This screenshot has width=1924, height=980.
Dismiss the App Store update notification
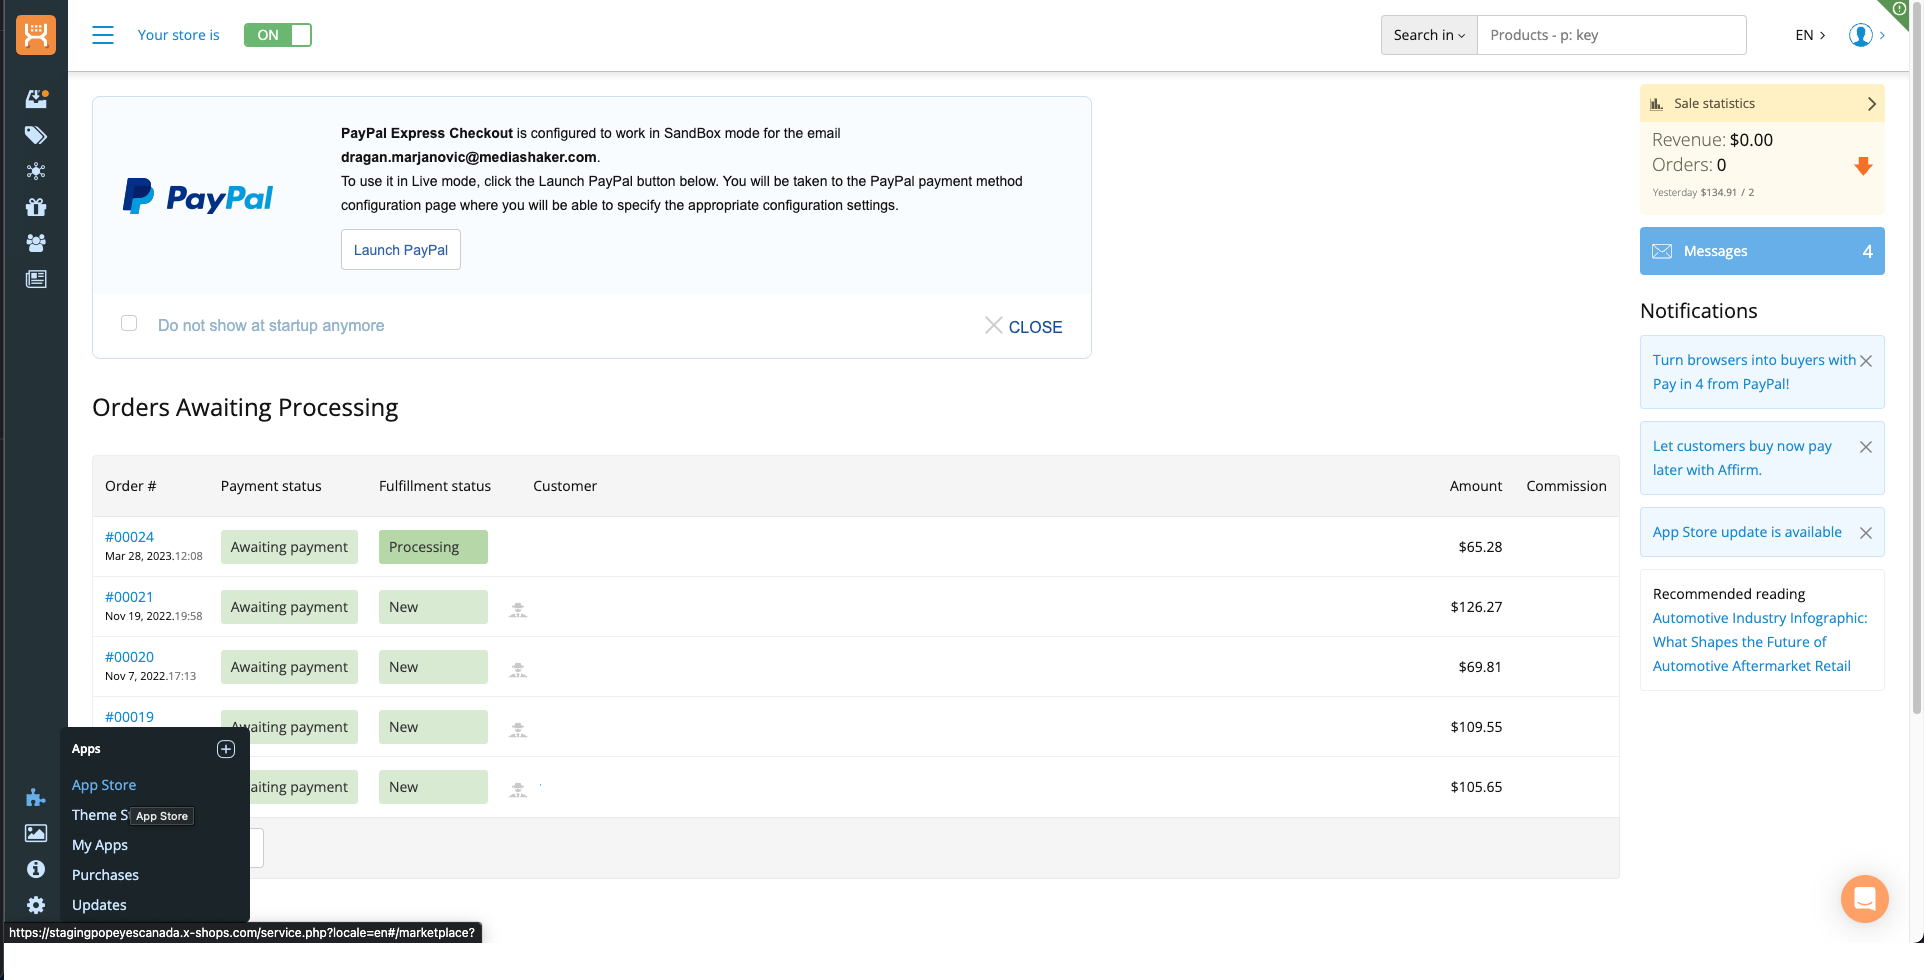[x=1866, y=533]
